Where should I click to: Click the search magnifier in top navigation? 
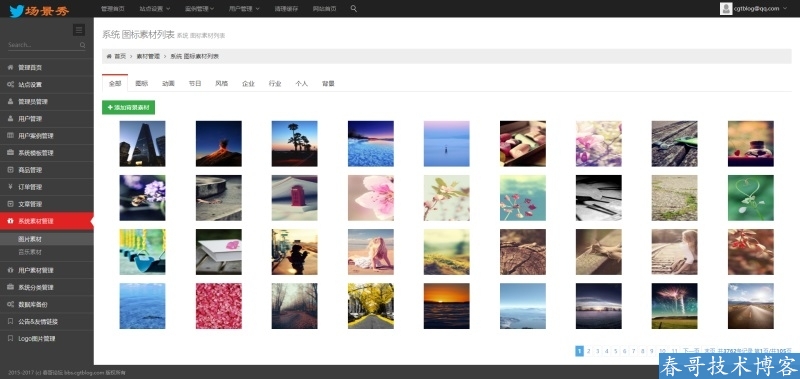pyautogui.click(x=354, y=9)
